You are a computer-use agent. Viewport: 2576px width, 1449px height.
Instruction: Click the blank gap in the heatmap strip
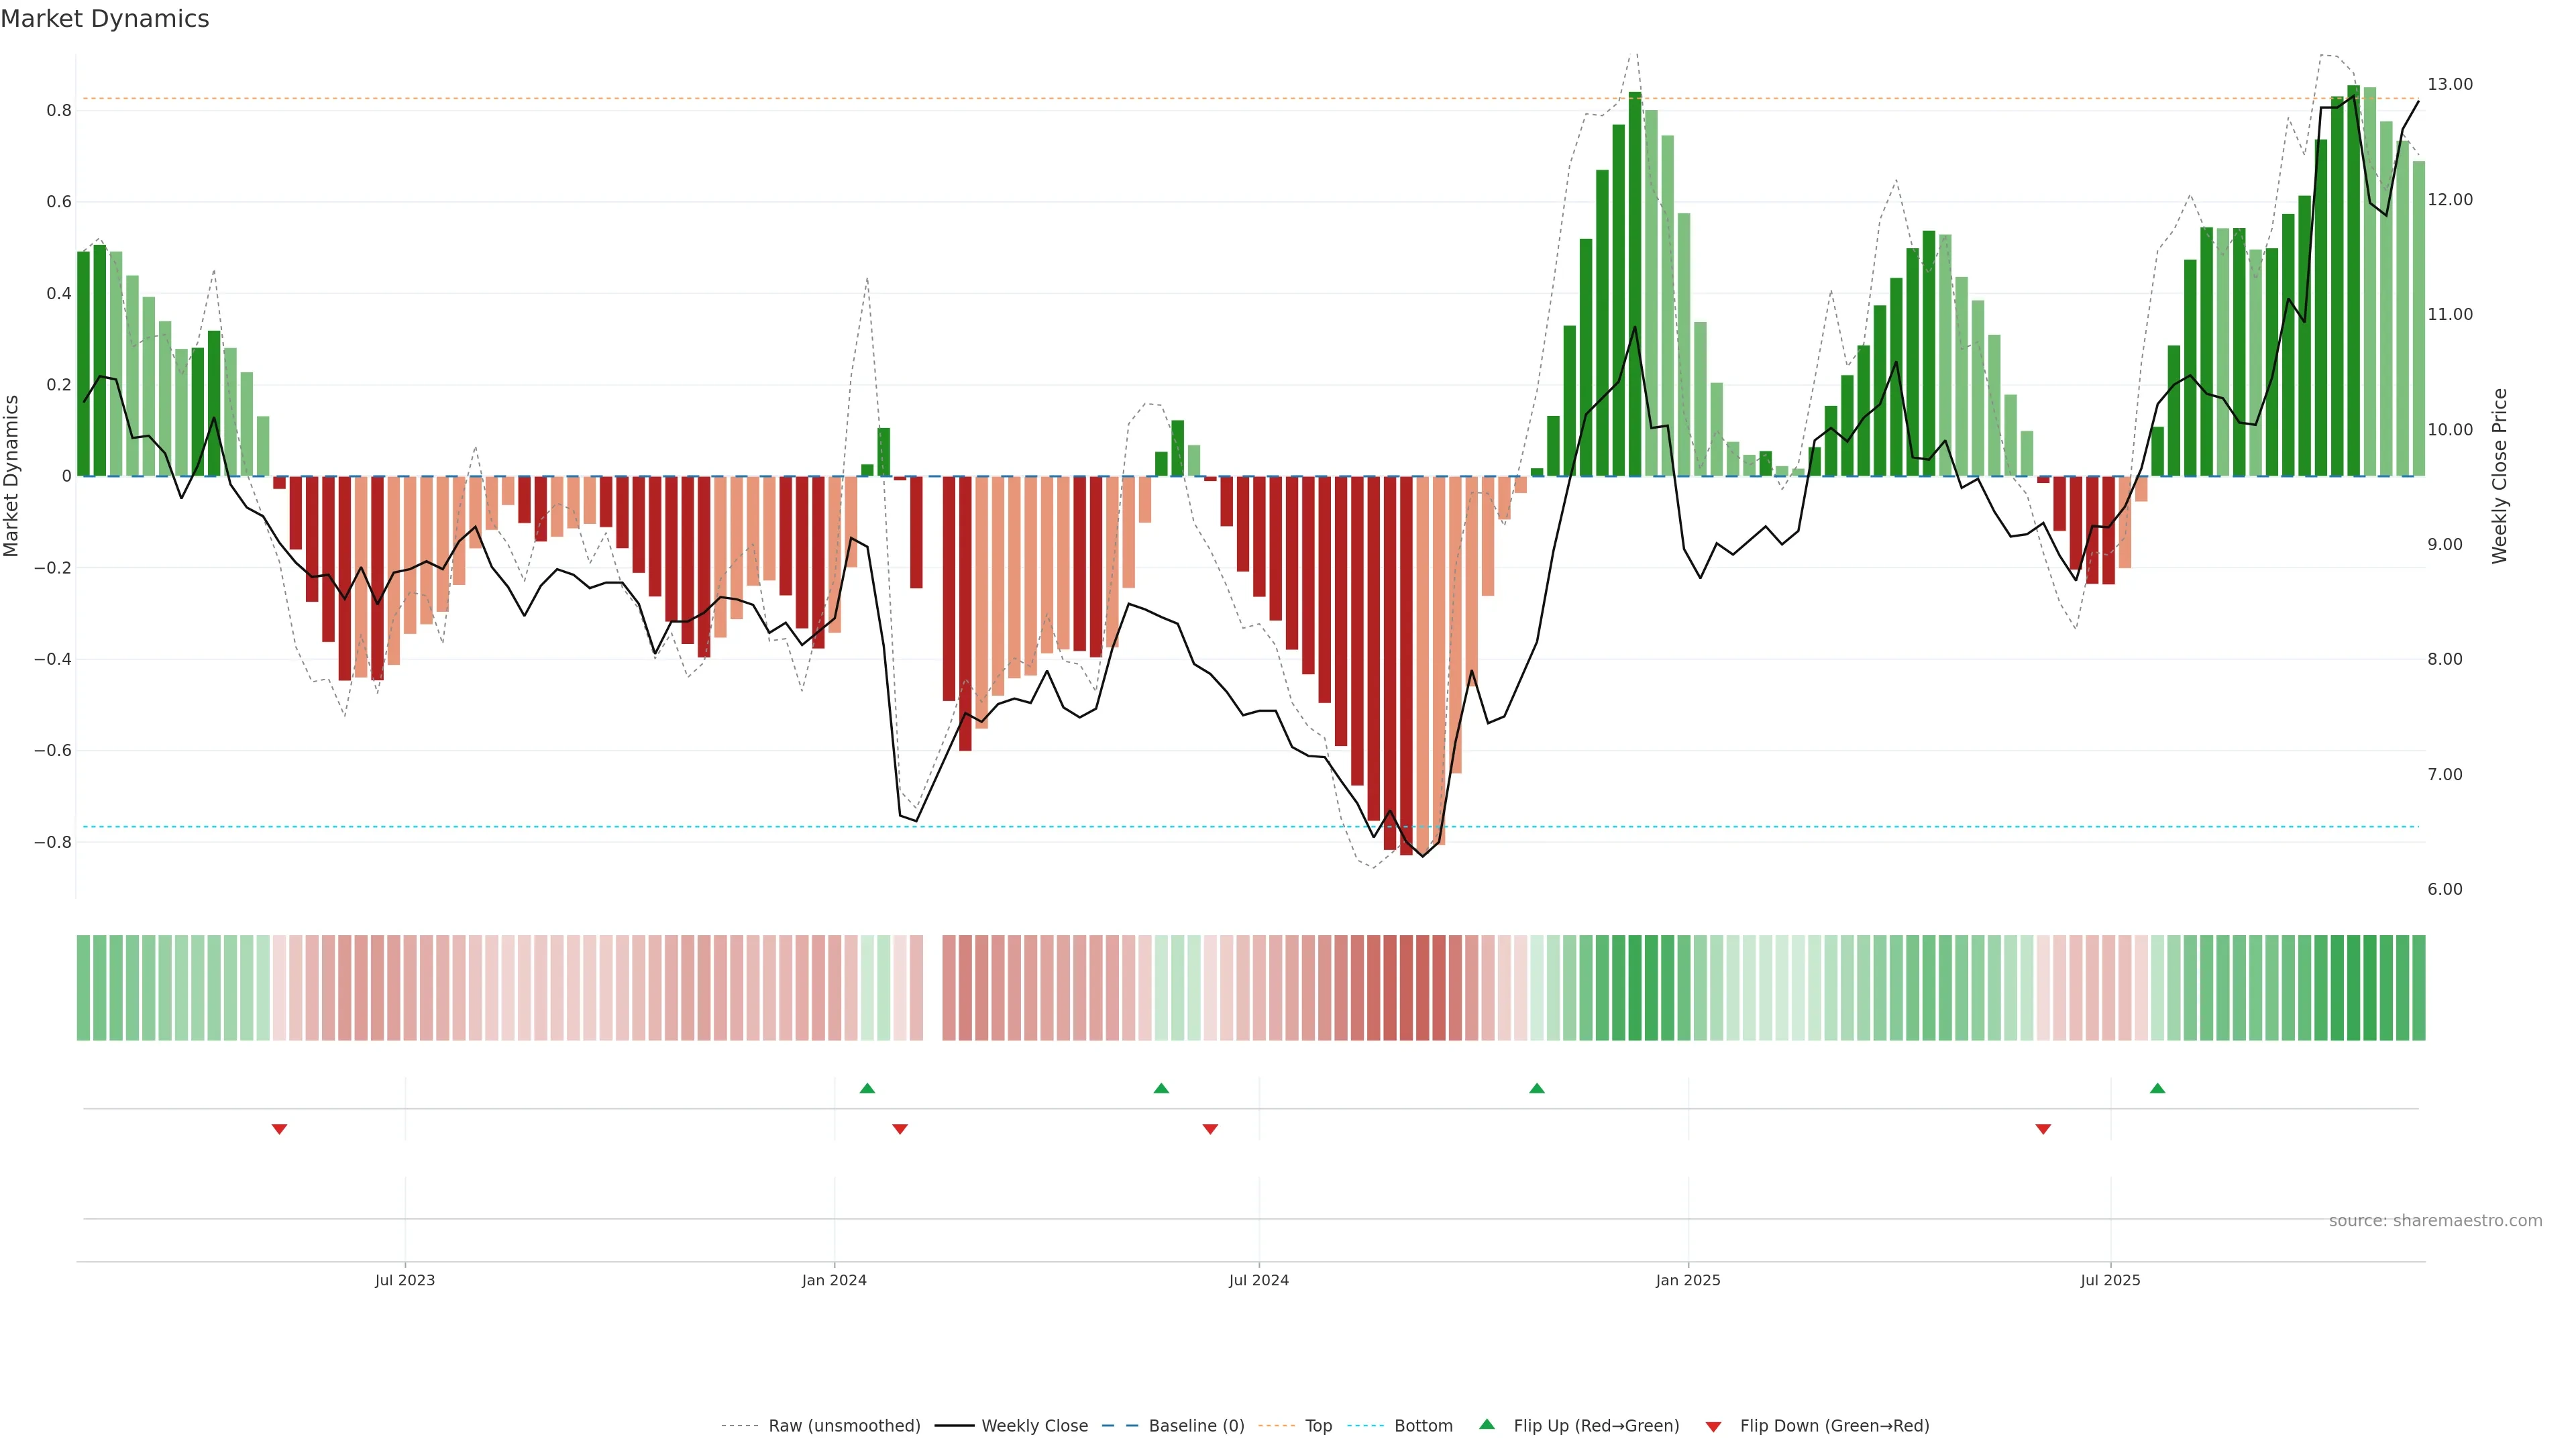click(x=932, y=988)
